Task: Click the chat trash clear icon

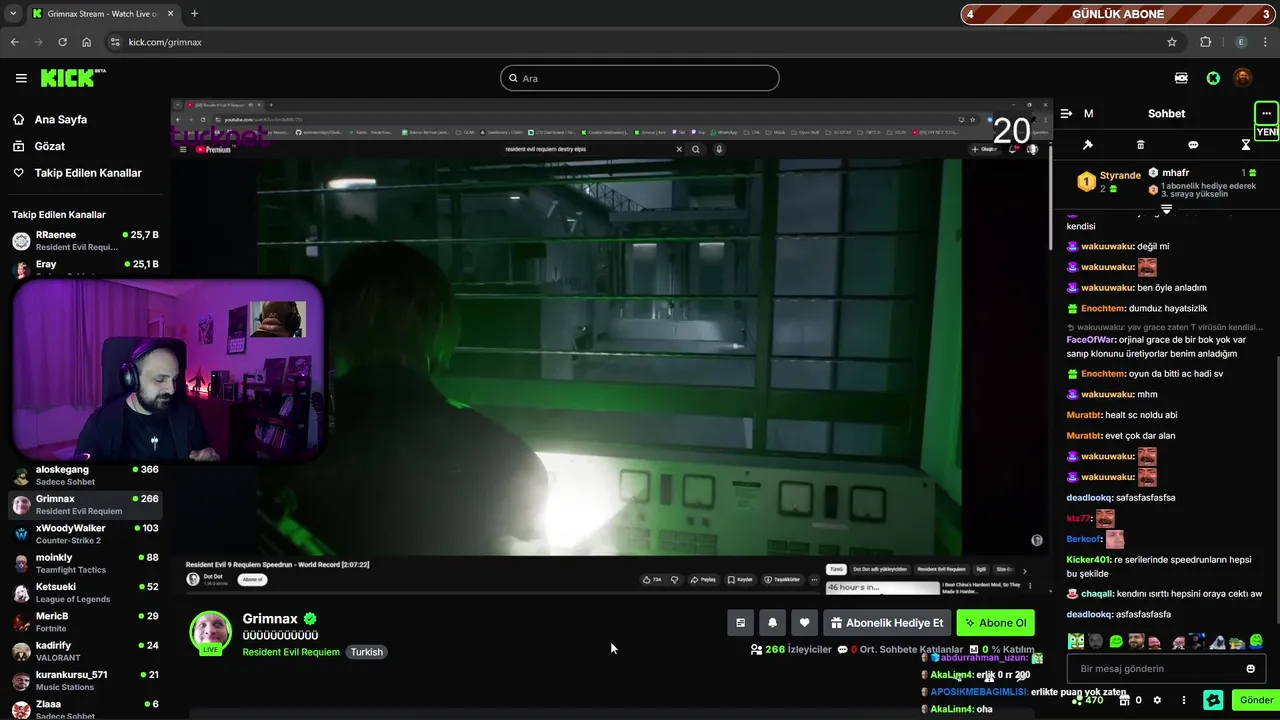Action: (1141, 145)
